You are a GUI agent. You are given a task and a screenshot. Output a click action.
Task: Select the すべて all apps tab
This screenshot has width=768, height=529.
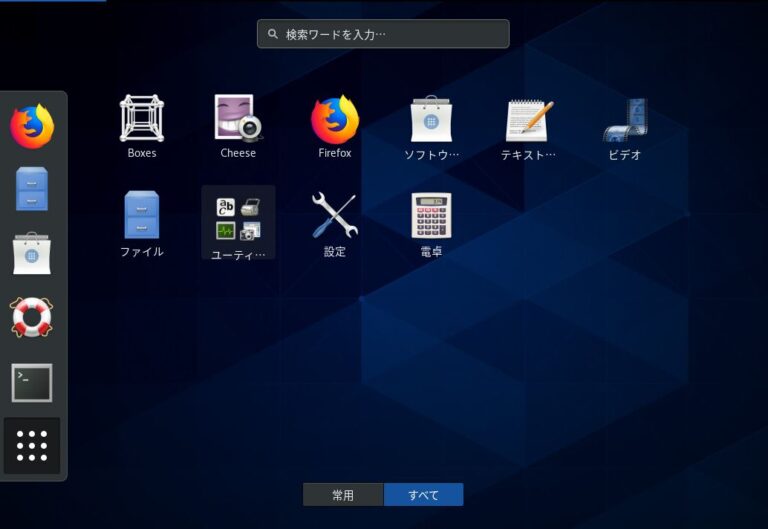[x=424, y=495]
